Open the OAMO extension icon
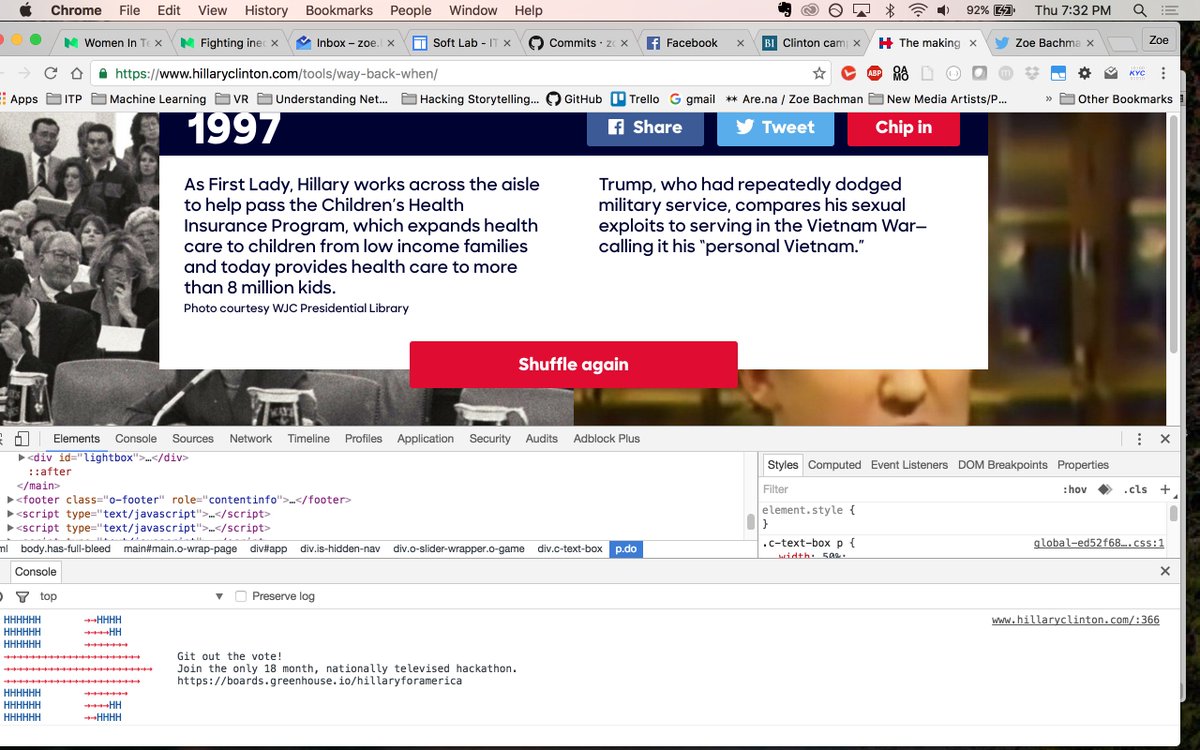1200x750 pixels. pyautogui.click(x=900, y=74)
